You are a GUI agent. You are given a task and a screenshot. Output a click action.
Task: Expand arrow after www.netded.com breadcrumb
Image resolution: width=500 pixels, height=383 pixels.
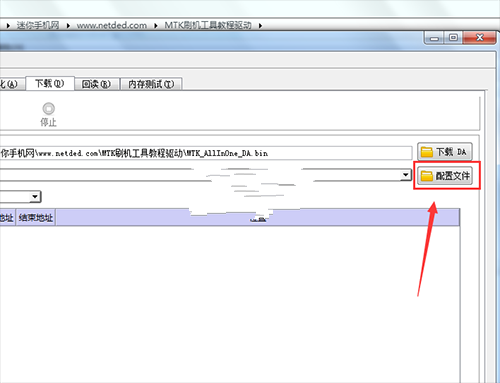point(156,26)
